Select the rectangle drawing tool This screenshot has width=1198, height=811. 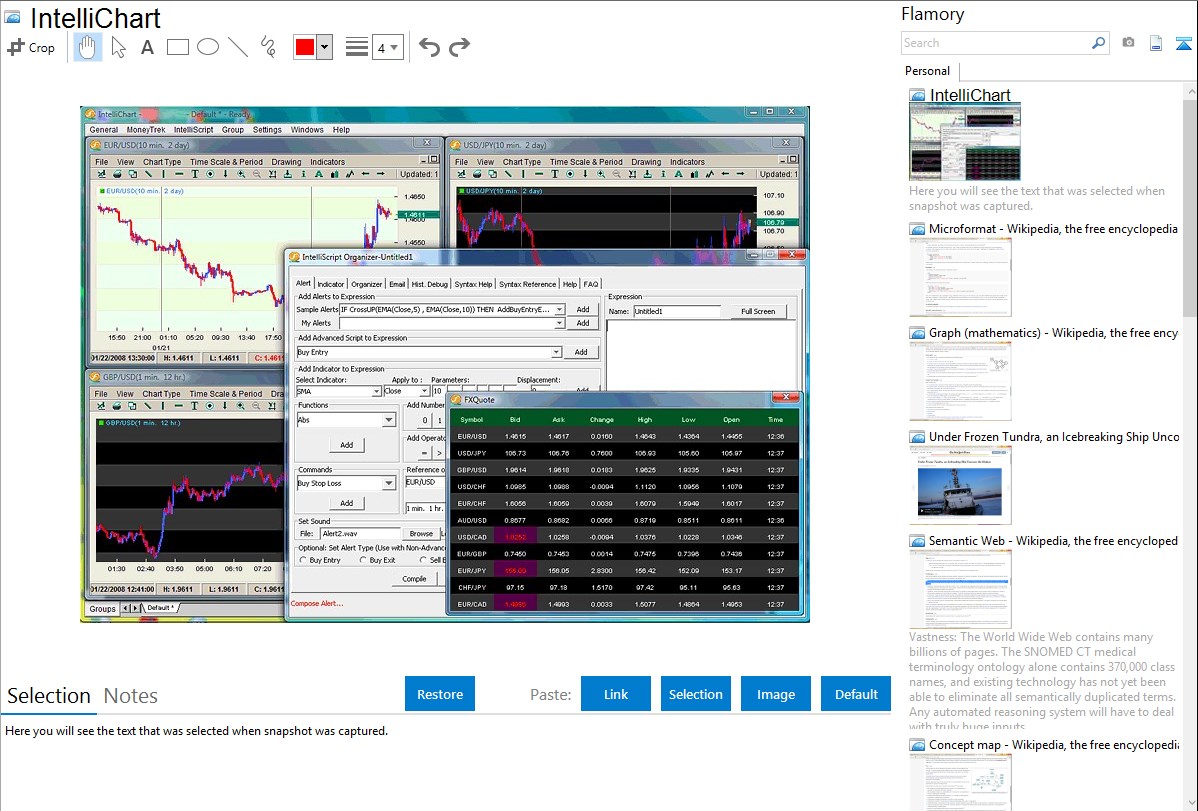tap(177, 47)
